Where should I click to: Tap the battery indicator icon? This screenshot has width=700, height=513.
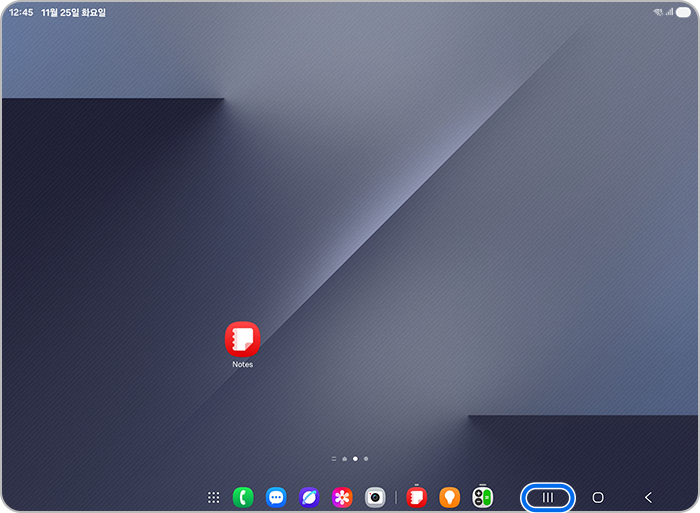point(682,12)
